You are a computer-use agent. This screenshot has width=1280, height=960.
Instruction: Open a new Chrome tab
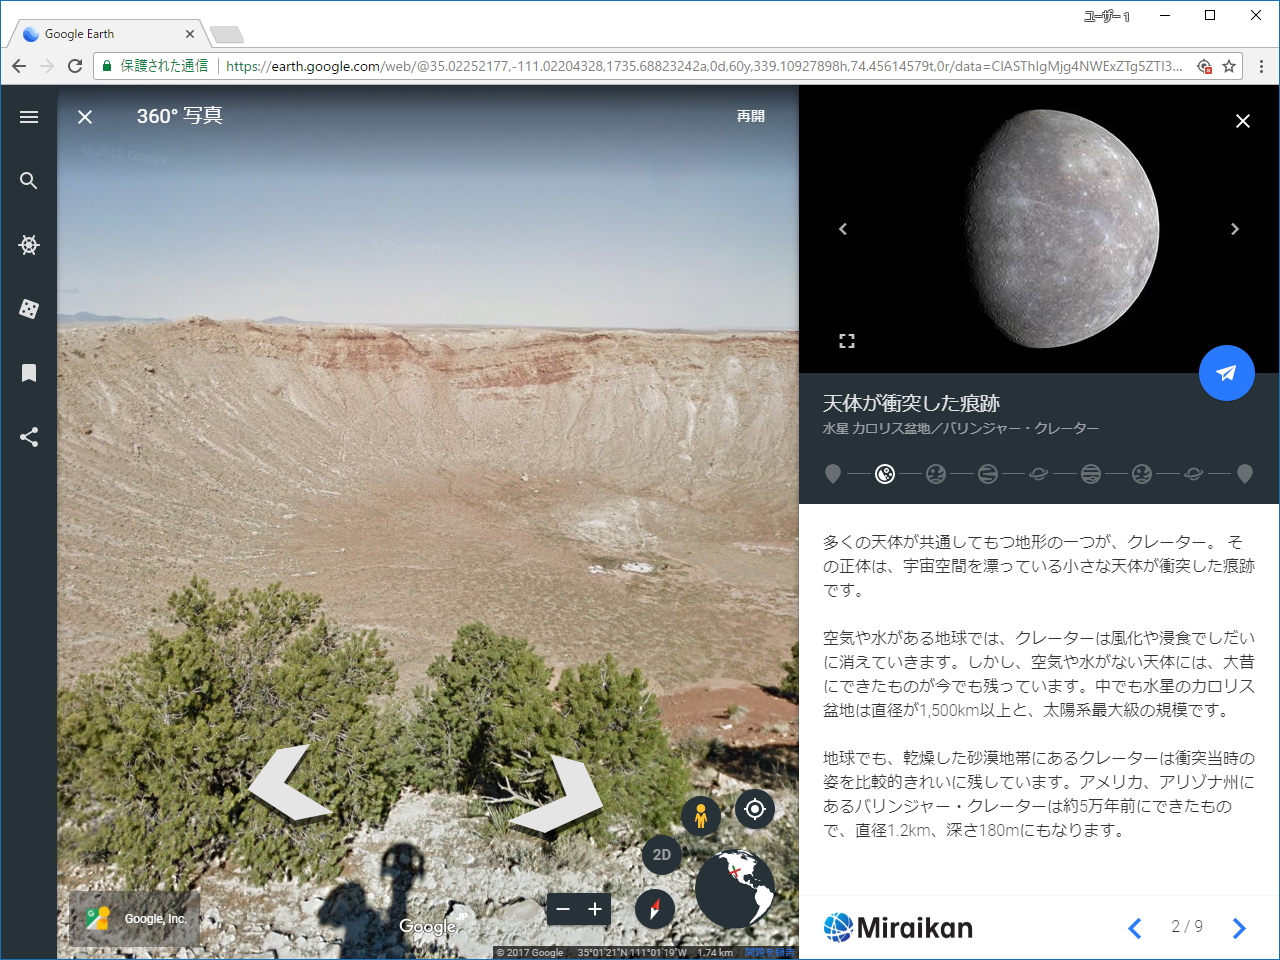(x=227, y=35)
